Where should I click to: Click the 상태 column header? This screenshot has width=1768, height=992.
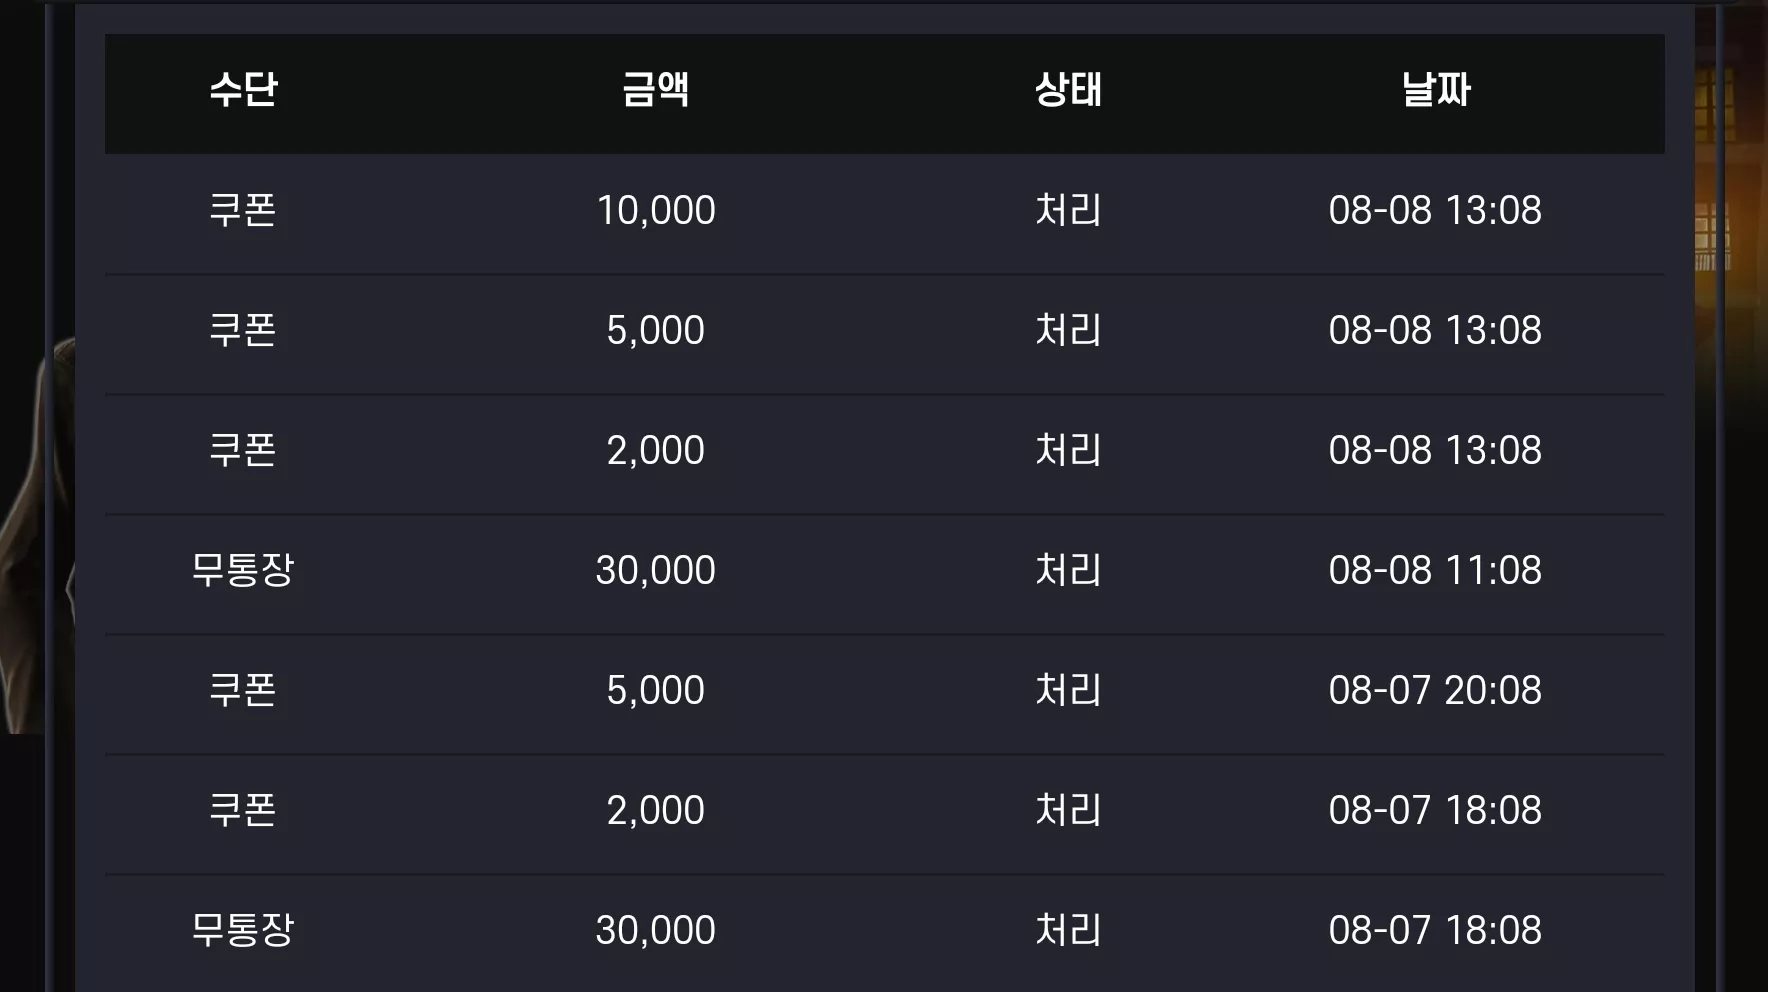[1068, 90]
